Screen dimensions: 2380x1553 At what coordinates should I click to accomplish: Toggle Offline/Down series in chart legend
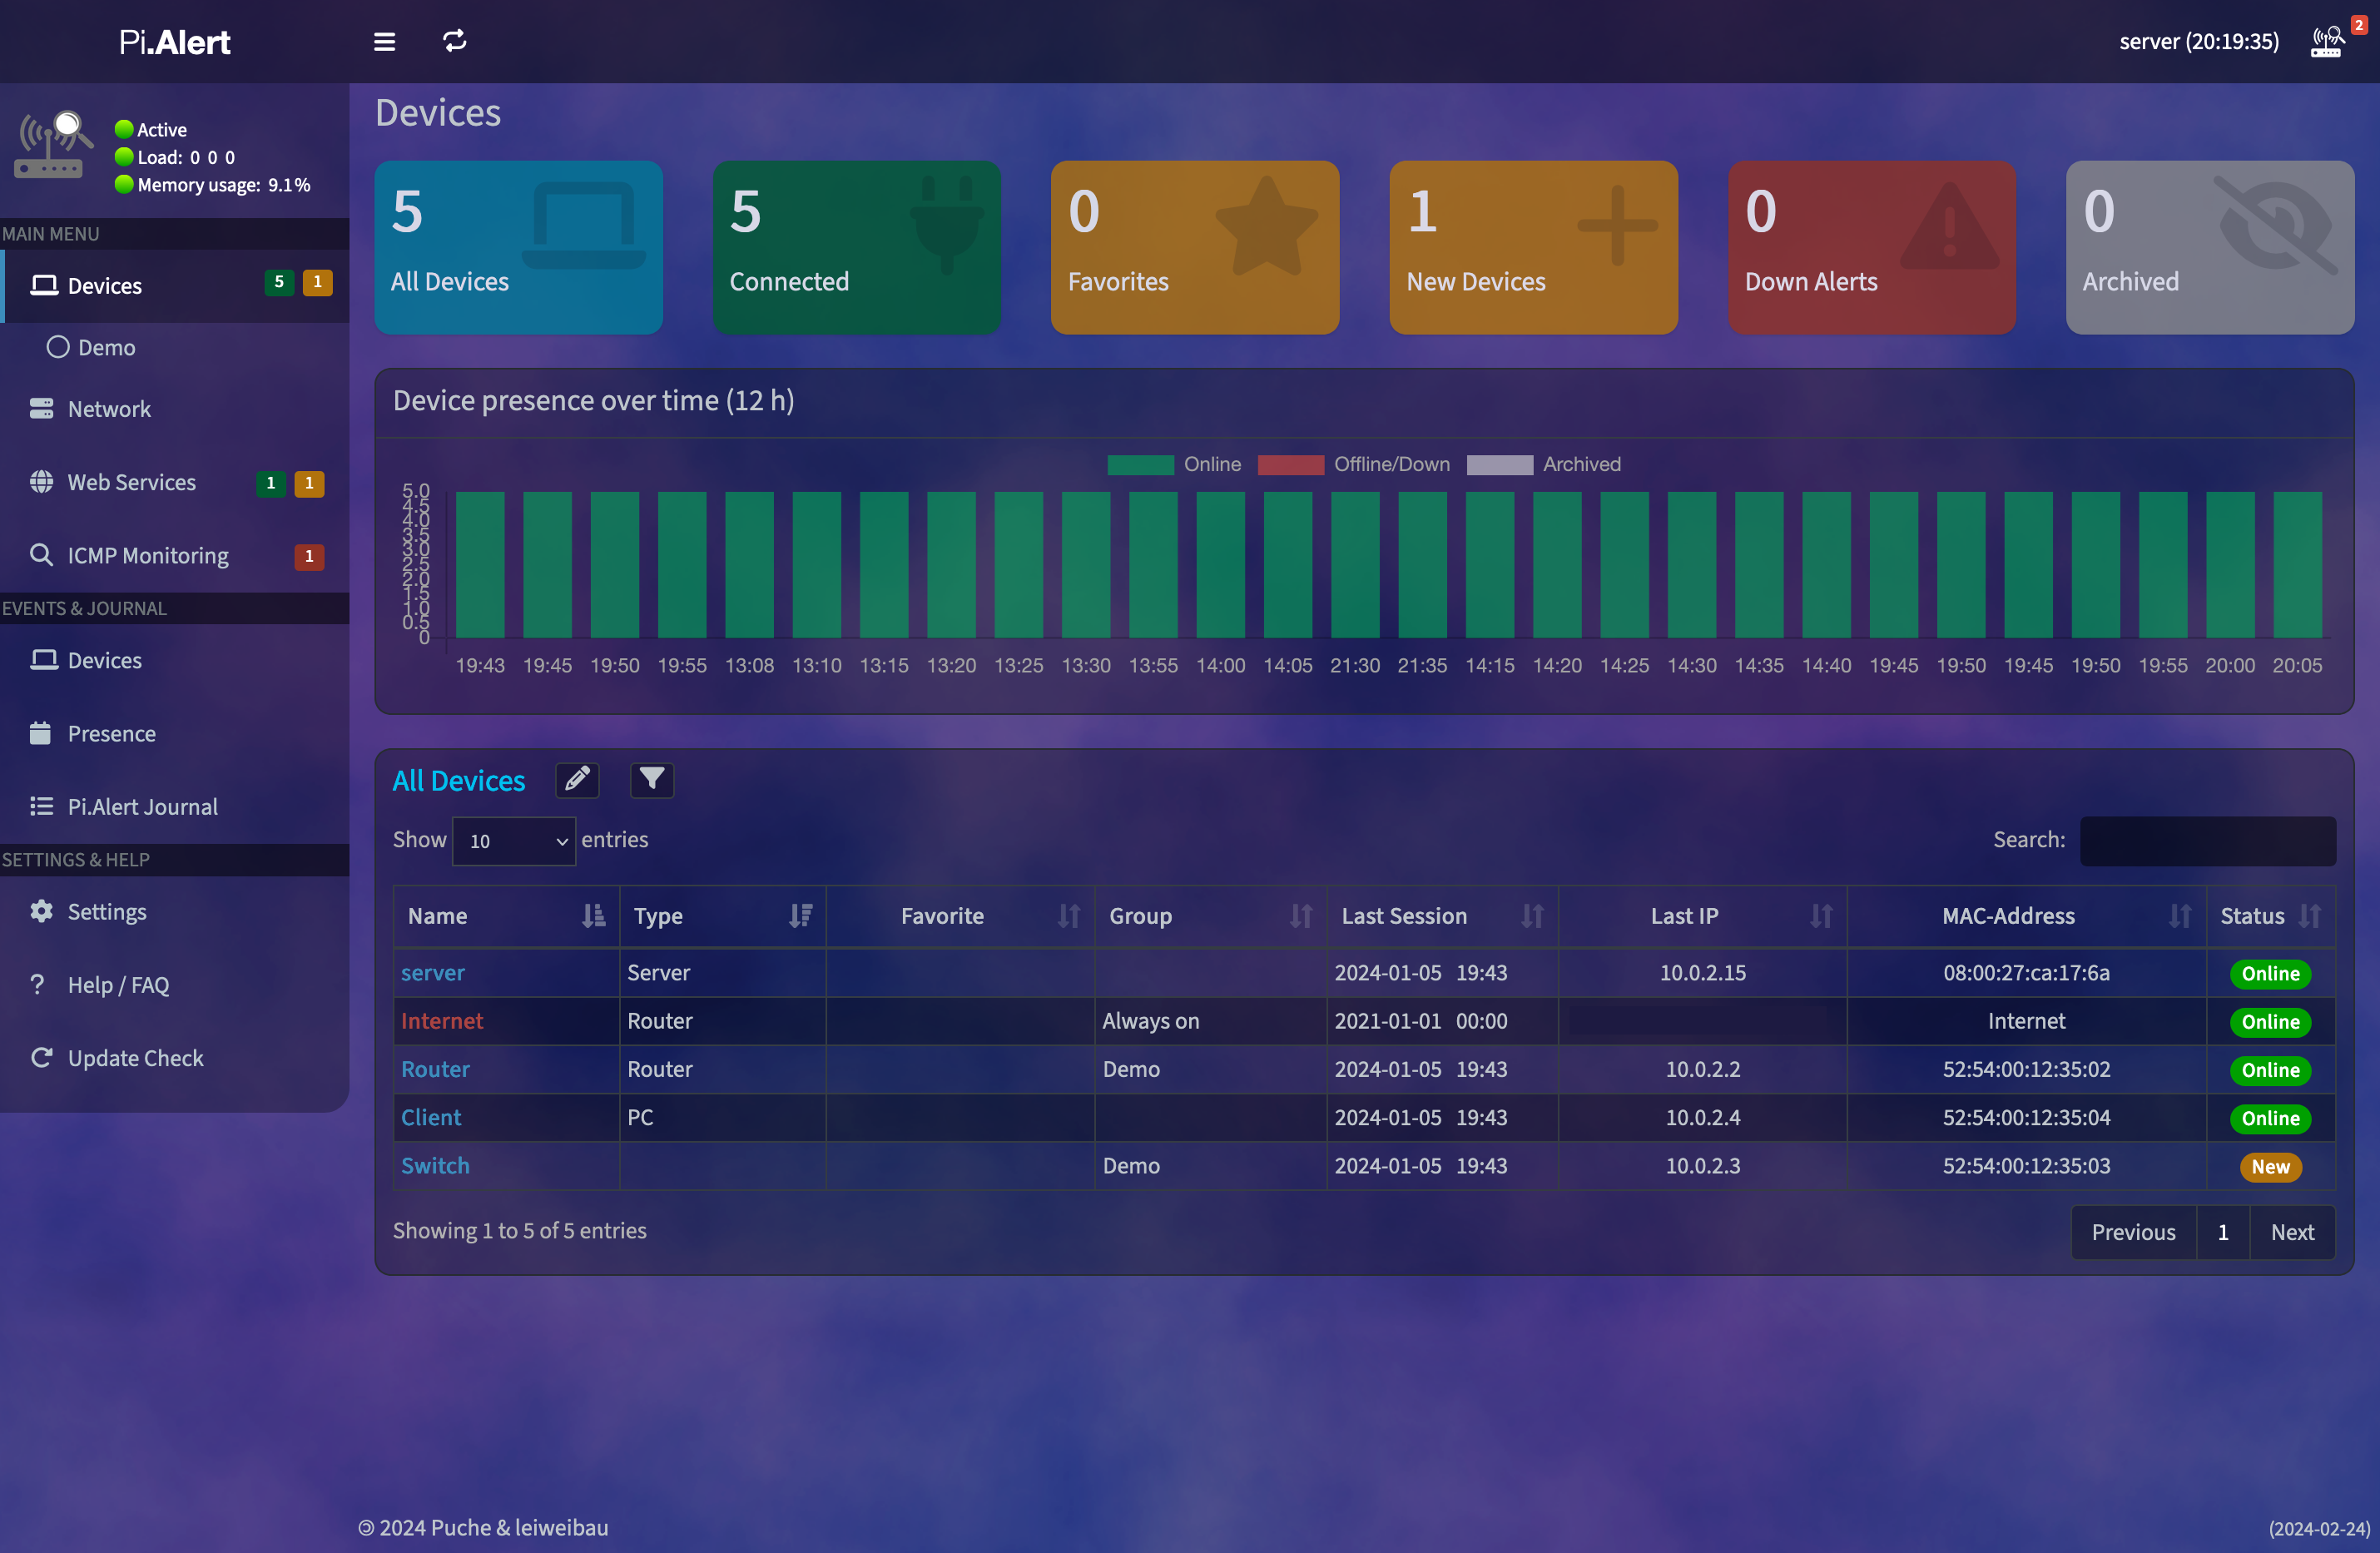point(1353,464)
